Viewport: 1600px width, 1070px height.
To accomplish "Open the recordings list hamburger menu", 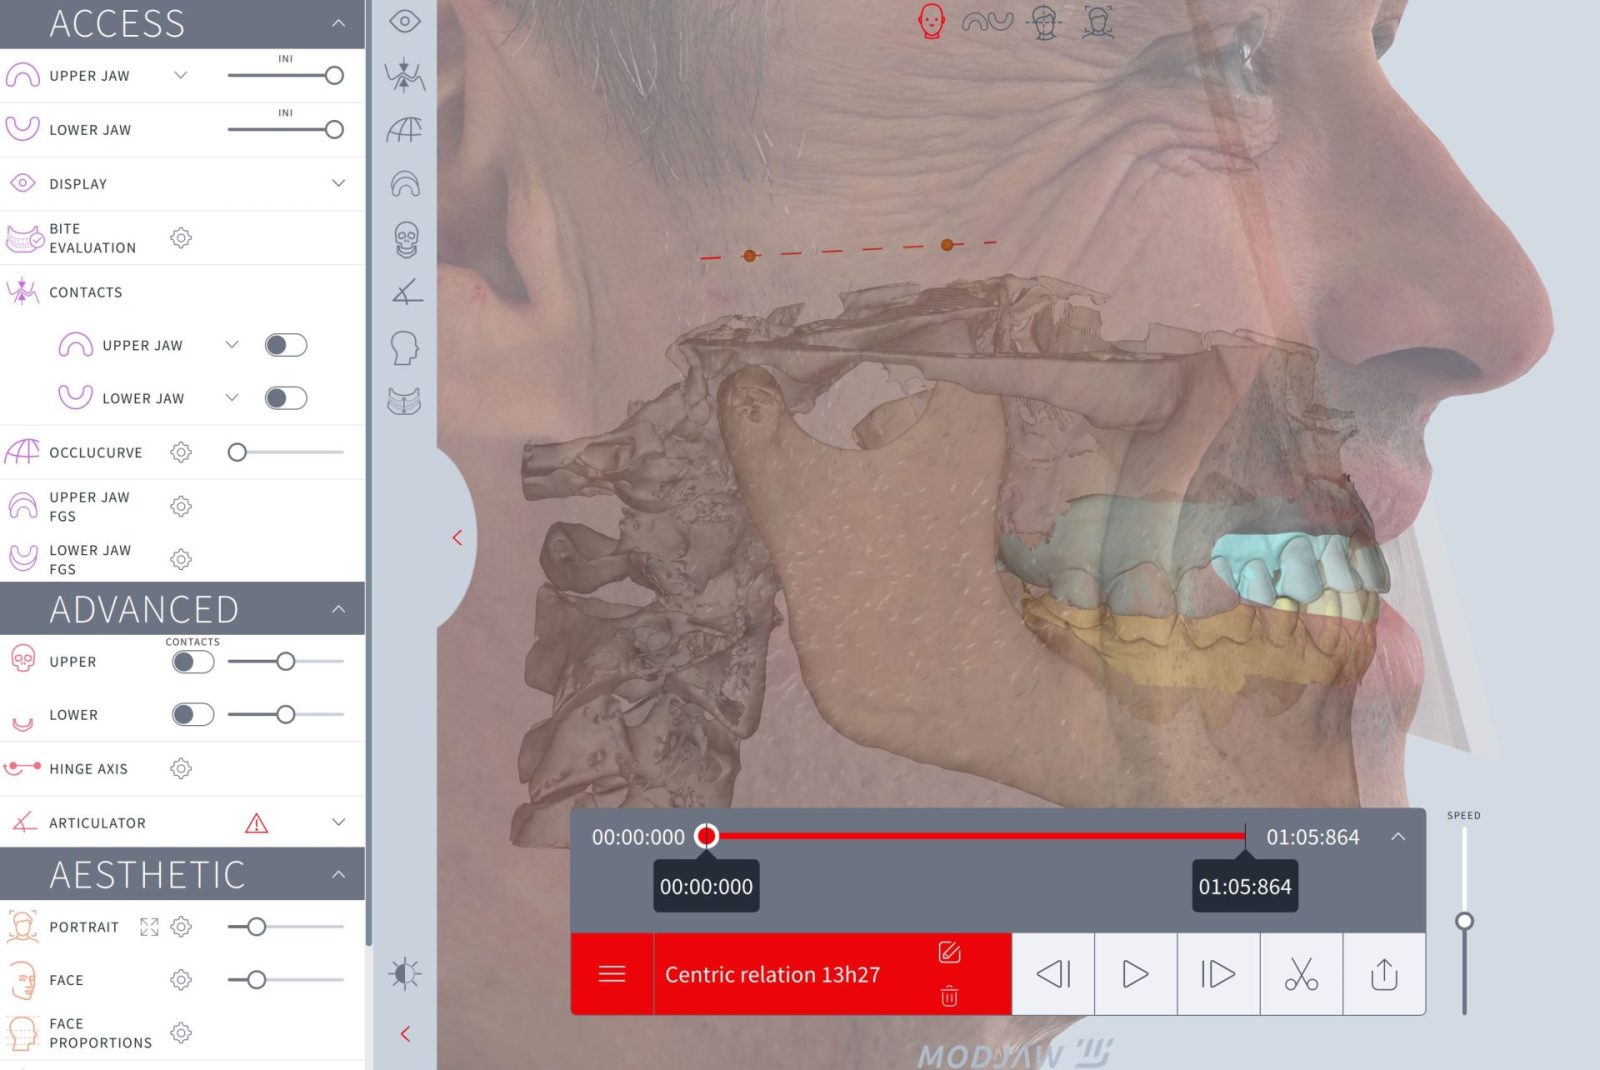I will click(612, 974).
